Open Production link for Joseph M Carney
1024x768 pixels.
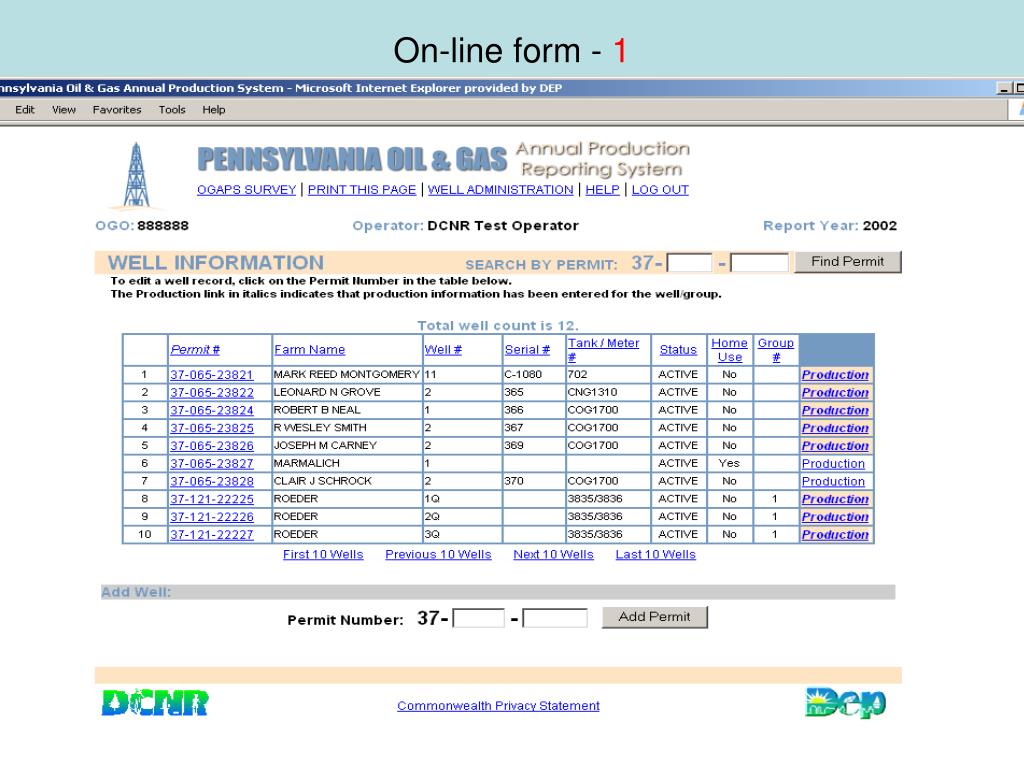point(835,445)
